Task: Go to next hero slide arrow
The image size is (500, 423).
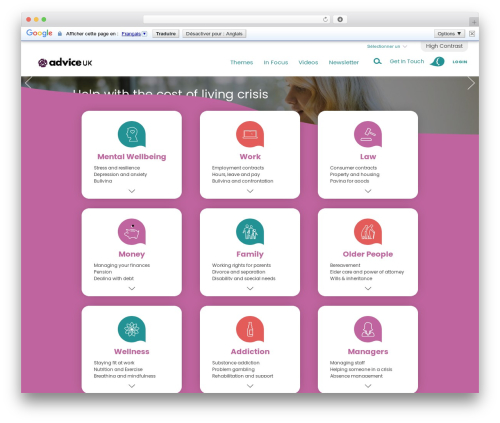Action: tap(471, 83)
